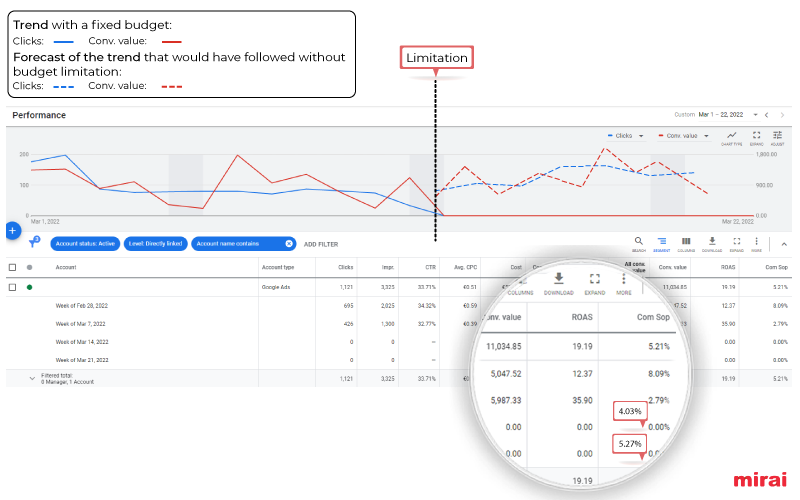Open the filter funnel icon with badge
The image size is (800, 500).
coord(34,242)
